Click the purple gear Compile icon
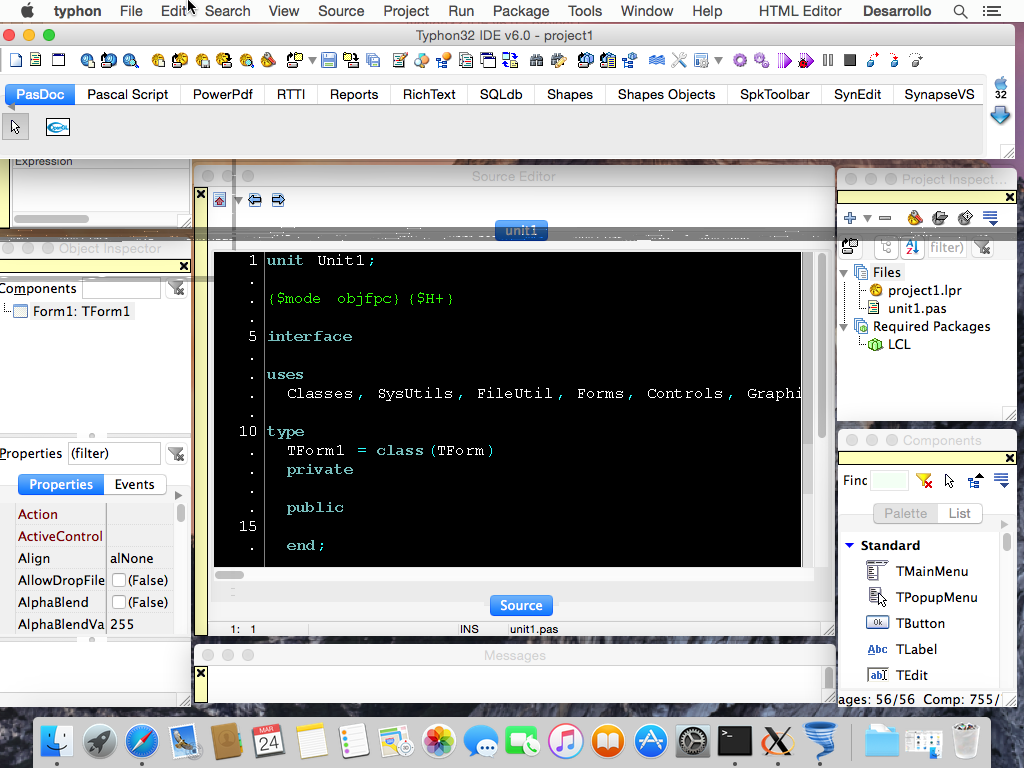The width and height of the screenshot is (1024, 768). click(740, 61)
